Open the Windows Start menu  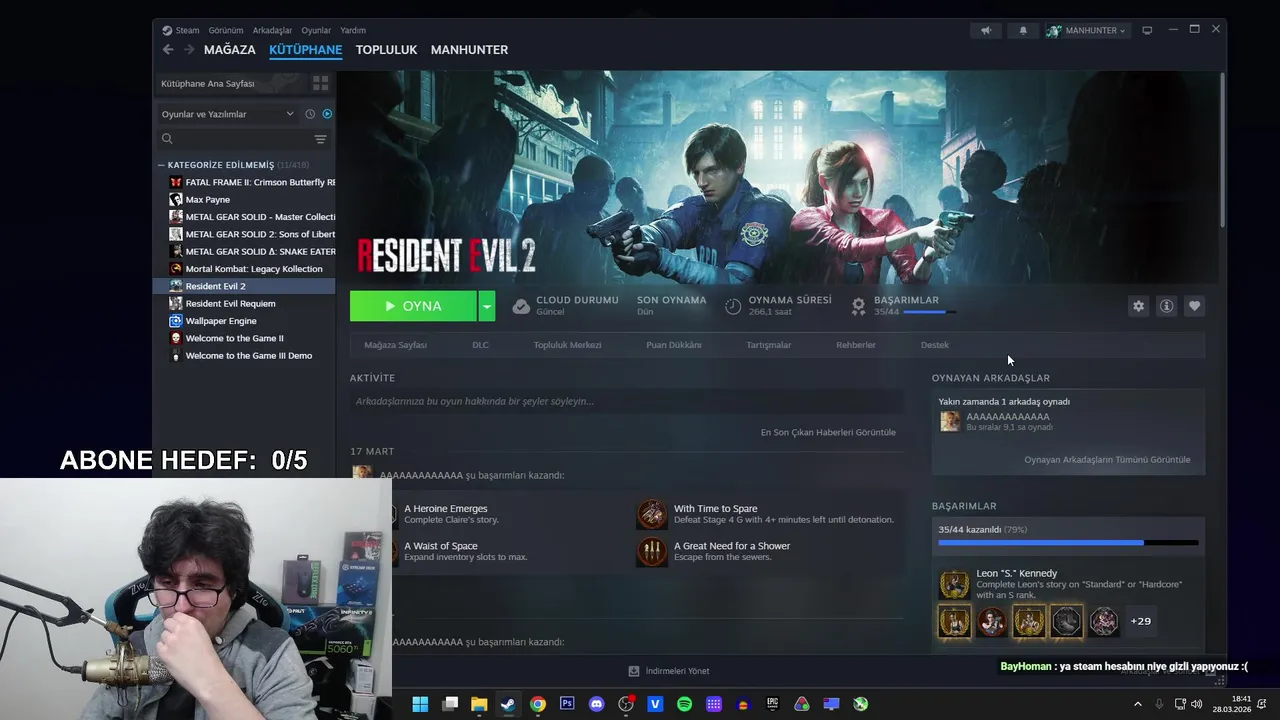pyautogui.click(x=420, y=704)
